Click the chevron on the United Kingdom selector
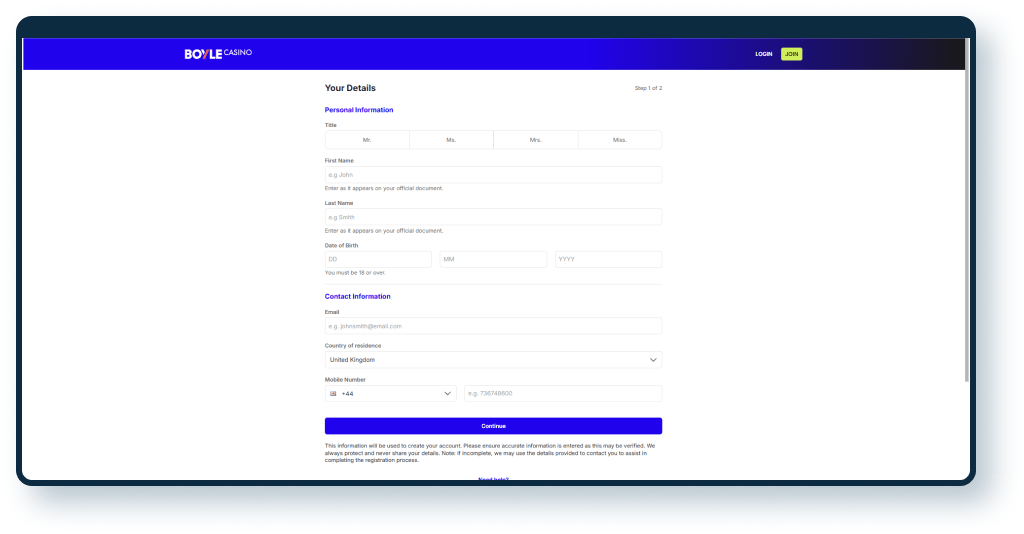Viewport: 1024px width, 534px height. coord(653,360)
